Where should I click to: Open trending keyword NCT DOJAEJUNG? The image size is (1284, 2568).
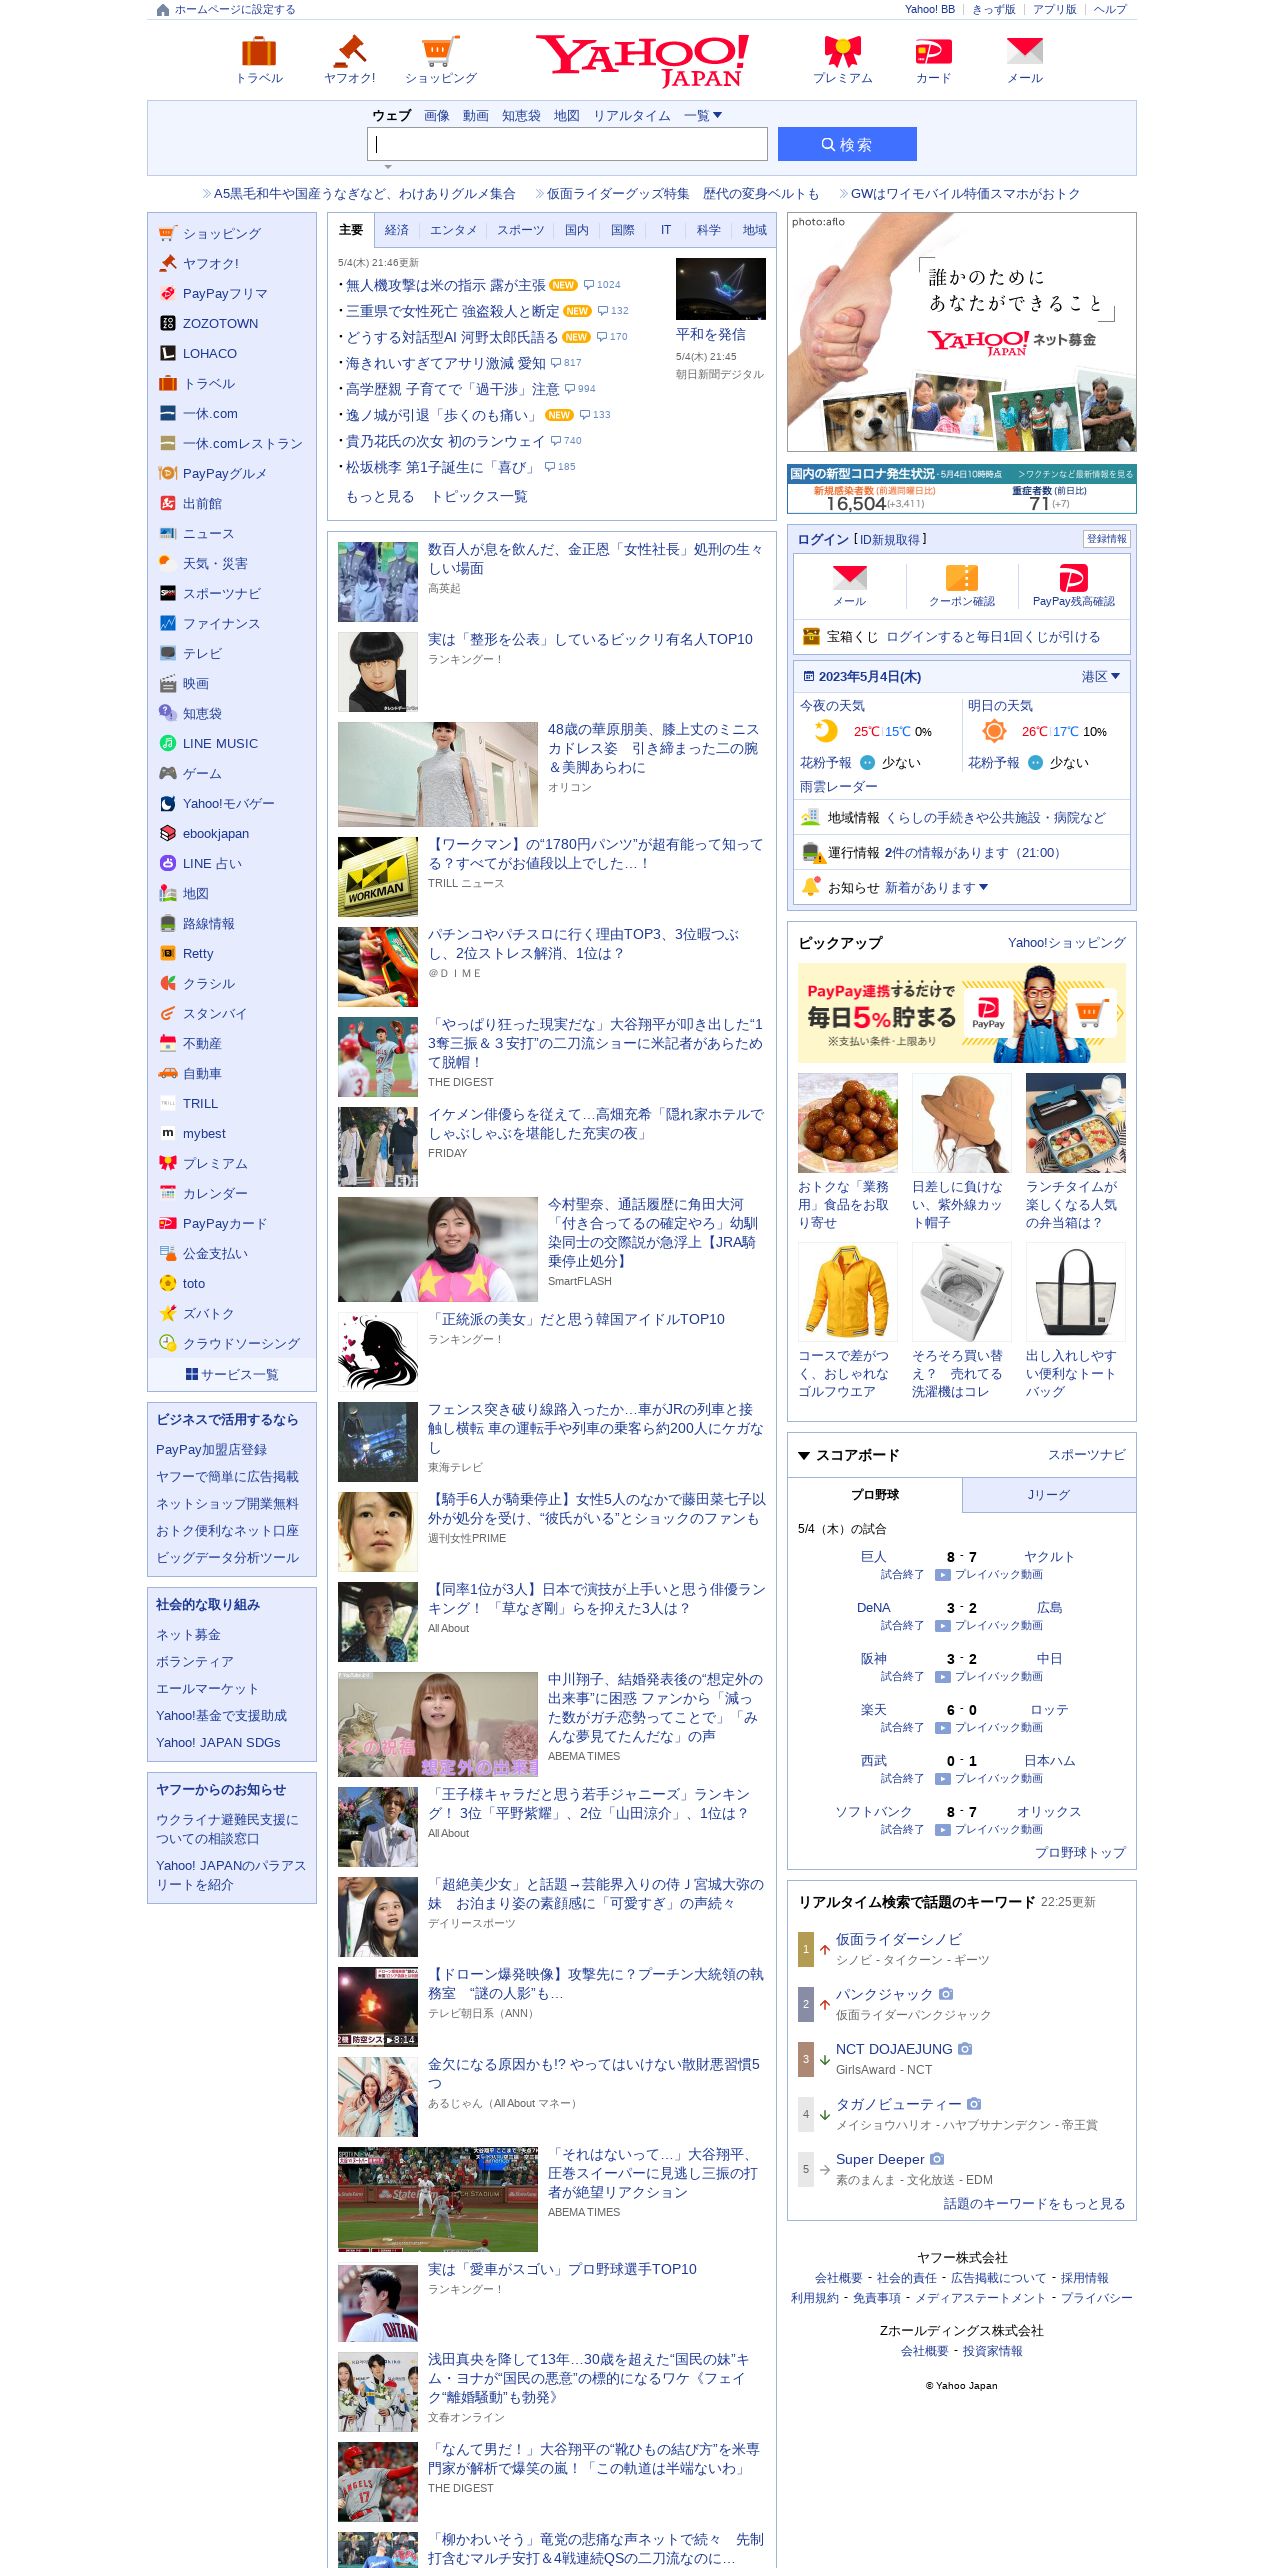pyautogui.click(x=894, y=2049)
